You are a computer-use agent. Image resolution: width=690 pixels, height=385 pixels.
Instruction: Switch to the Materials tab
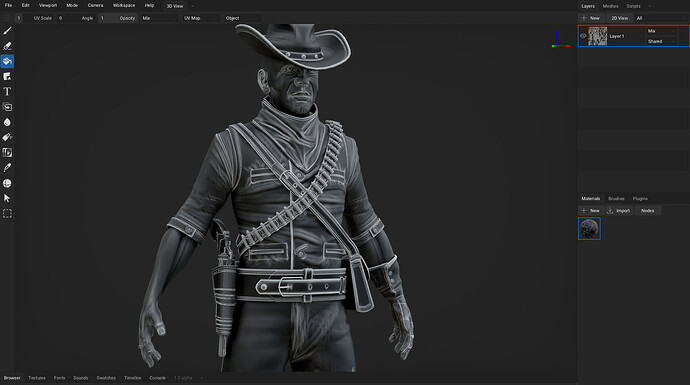(x=591, y=198)
